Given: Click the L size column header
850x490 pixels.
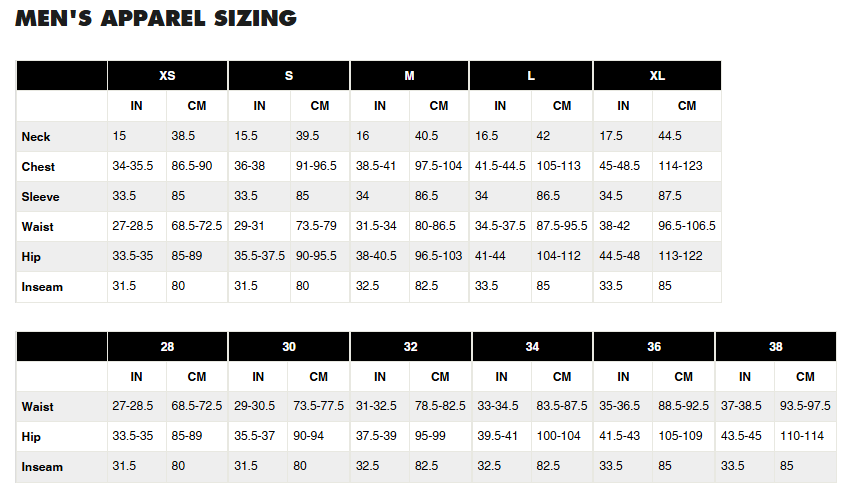Looking at the screenshot, I should click(x=531, y=76).
